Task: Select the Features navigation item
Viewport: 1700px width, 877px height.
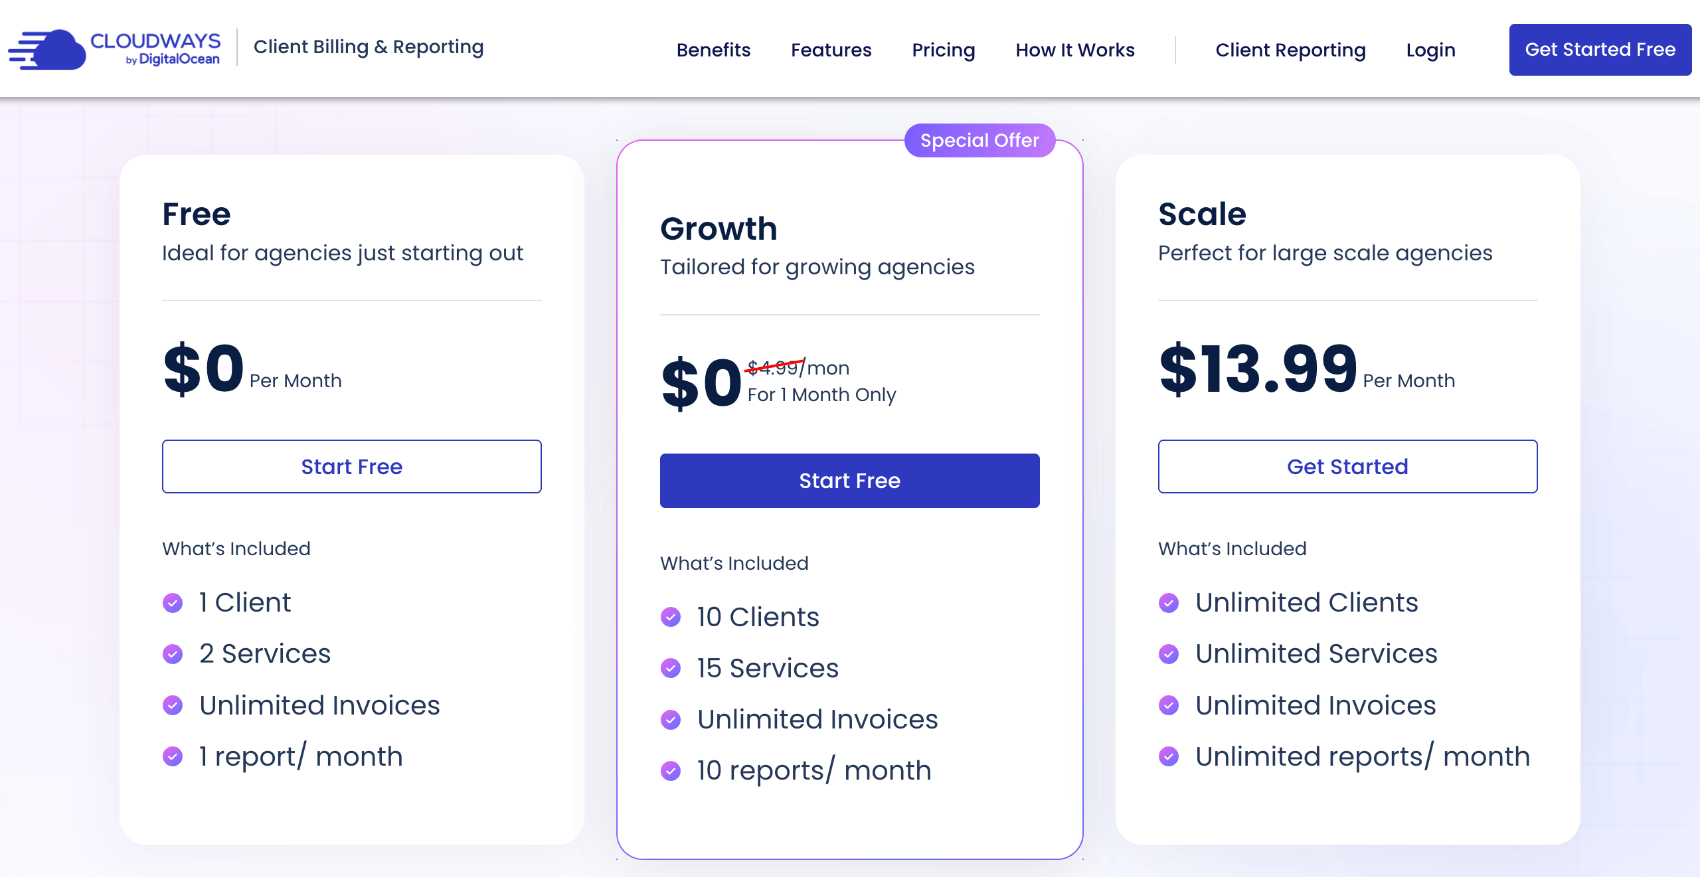Action: click(831, 49)
